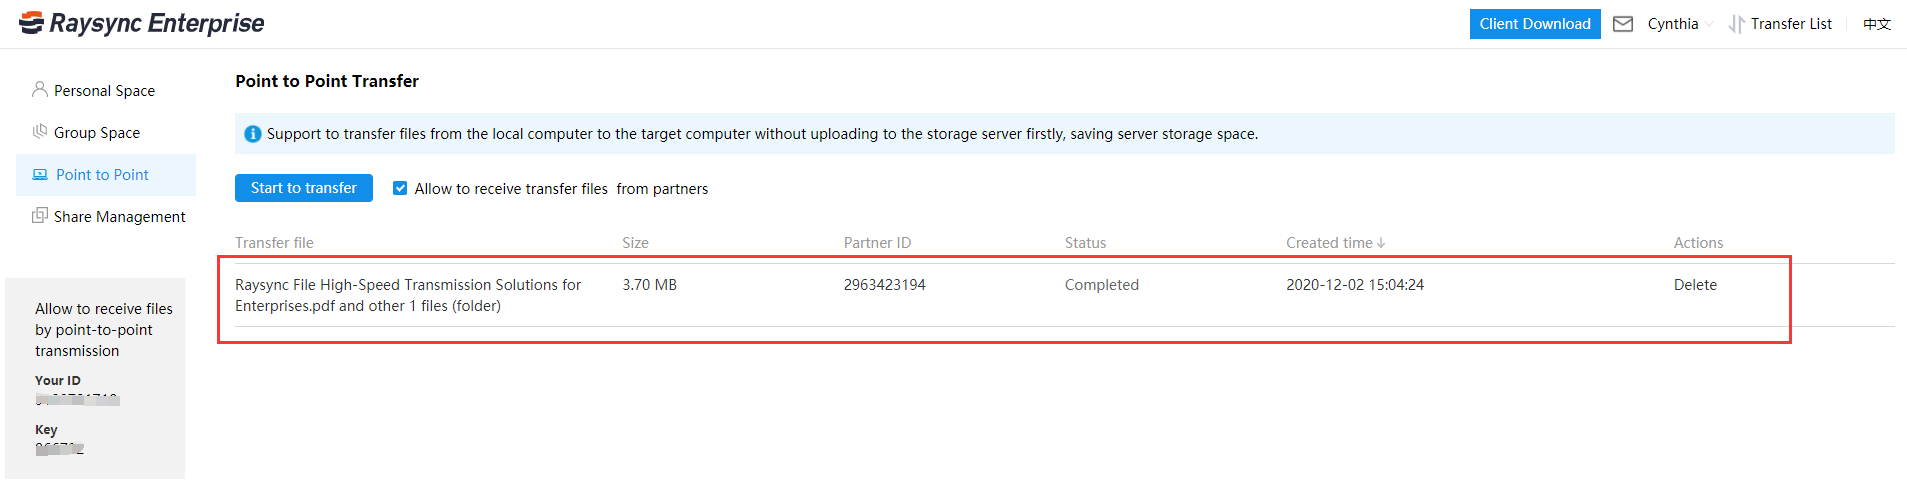Click the Personal Space person icon
This screenshot has width=1907, height=501.
[x=40, y=90]
